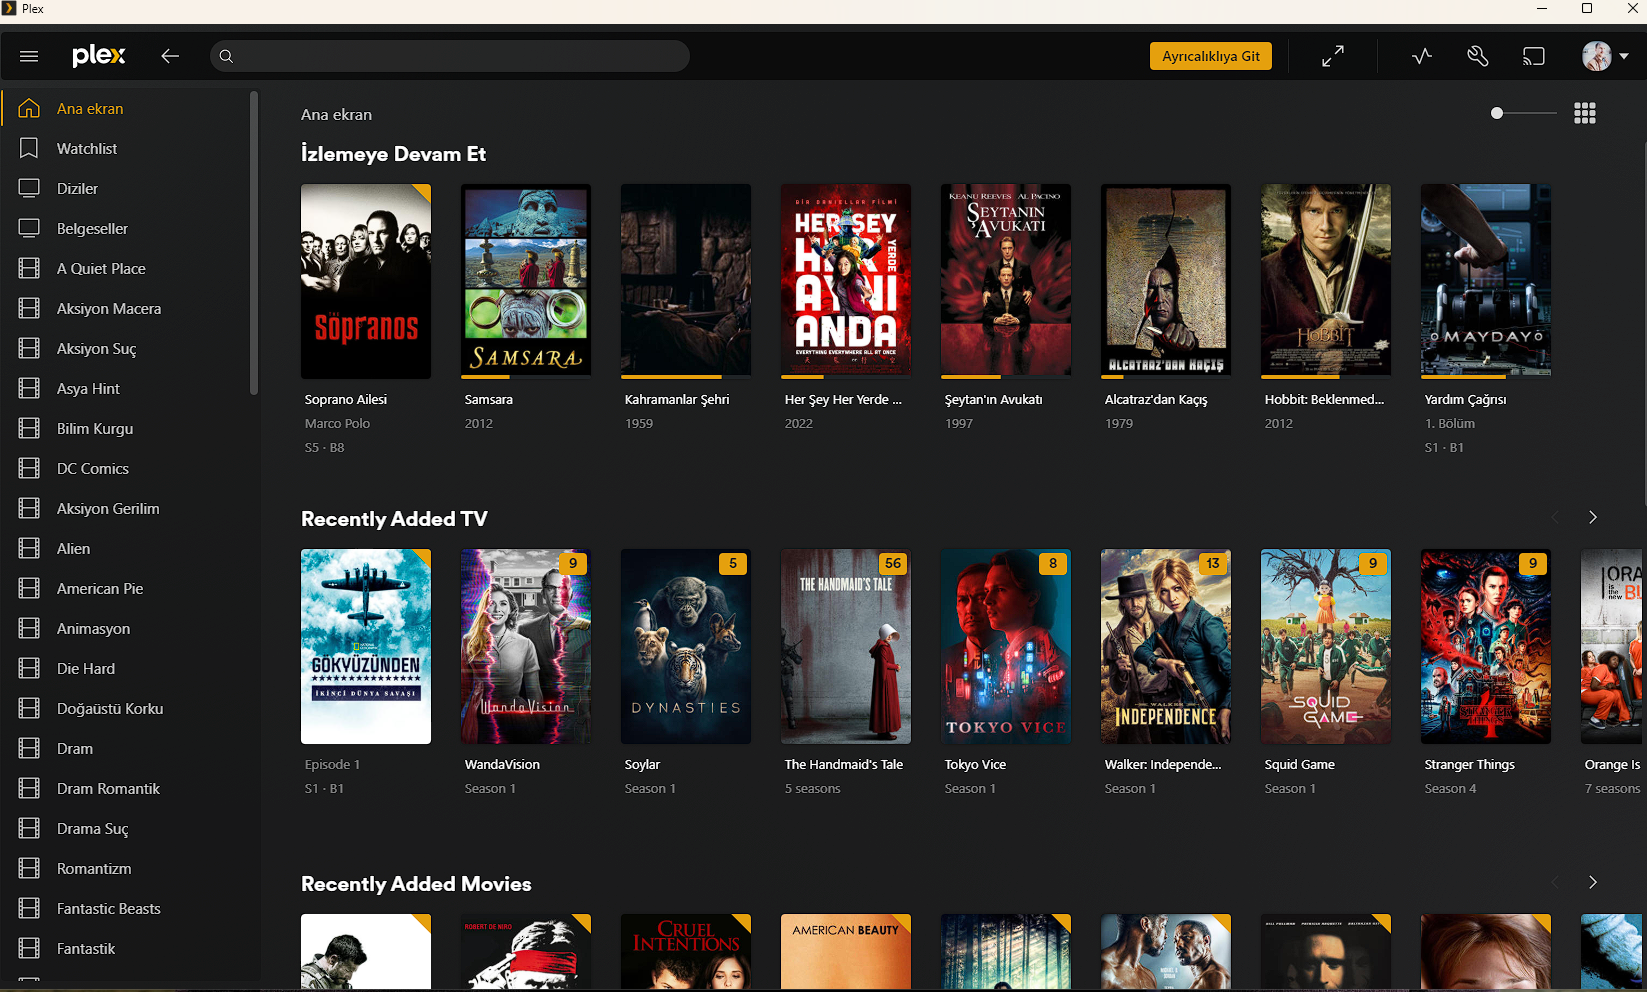Open the Hobbit poster

pyautogui.click(x=1326, y=281)
